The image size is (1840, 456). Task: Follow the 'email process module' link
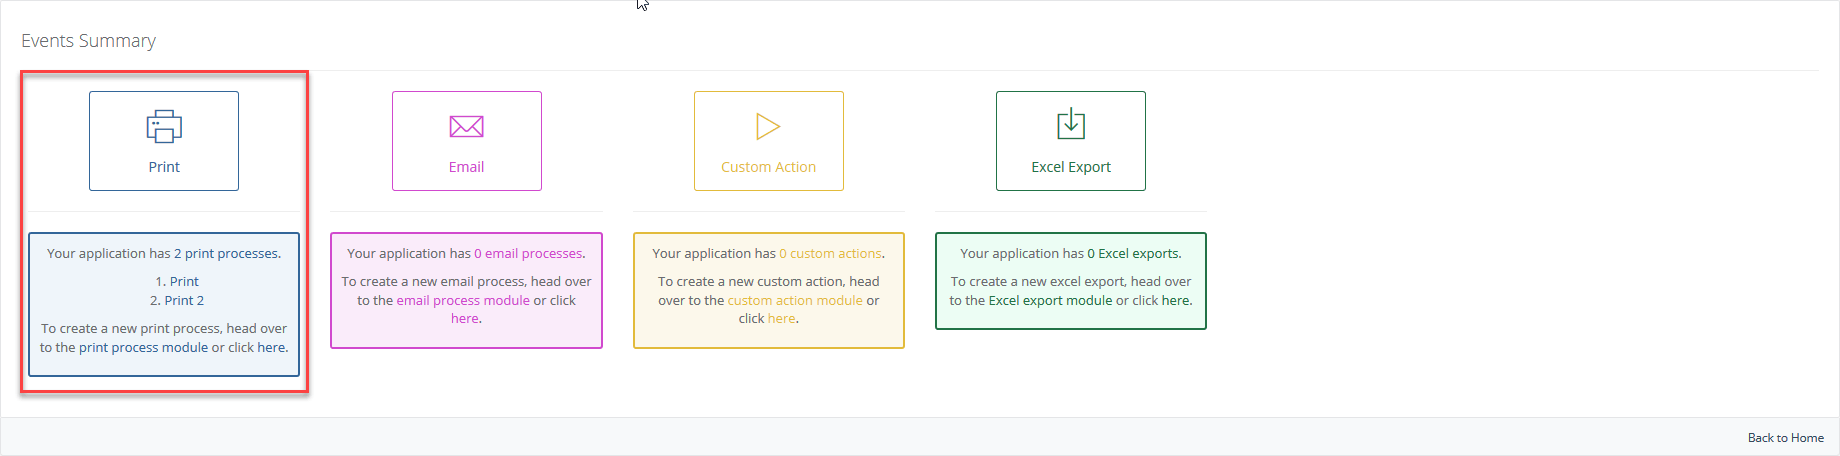click(x=463, y=301)
